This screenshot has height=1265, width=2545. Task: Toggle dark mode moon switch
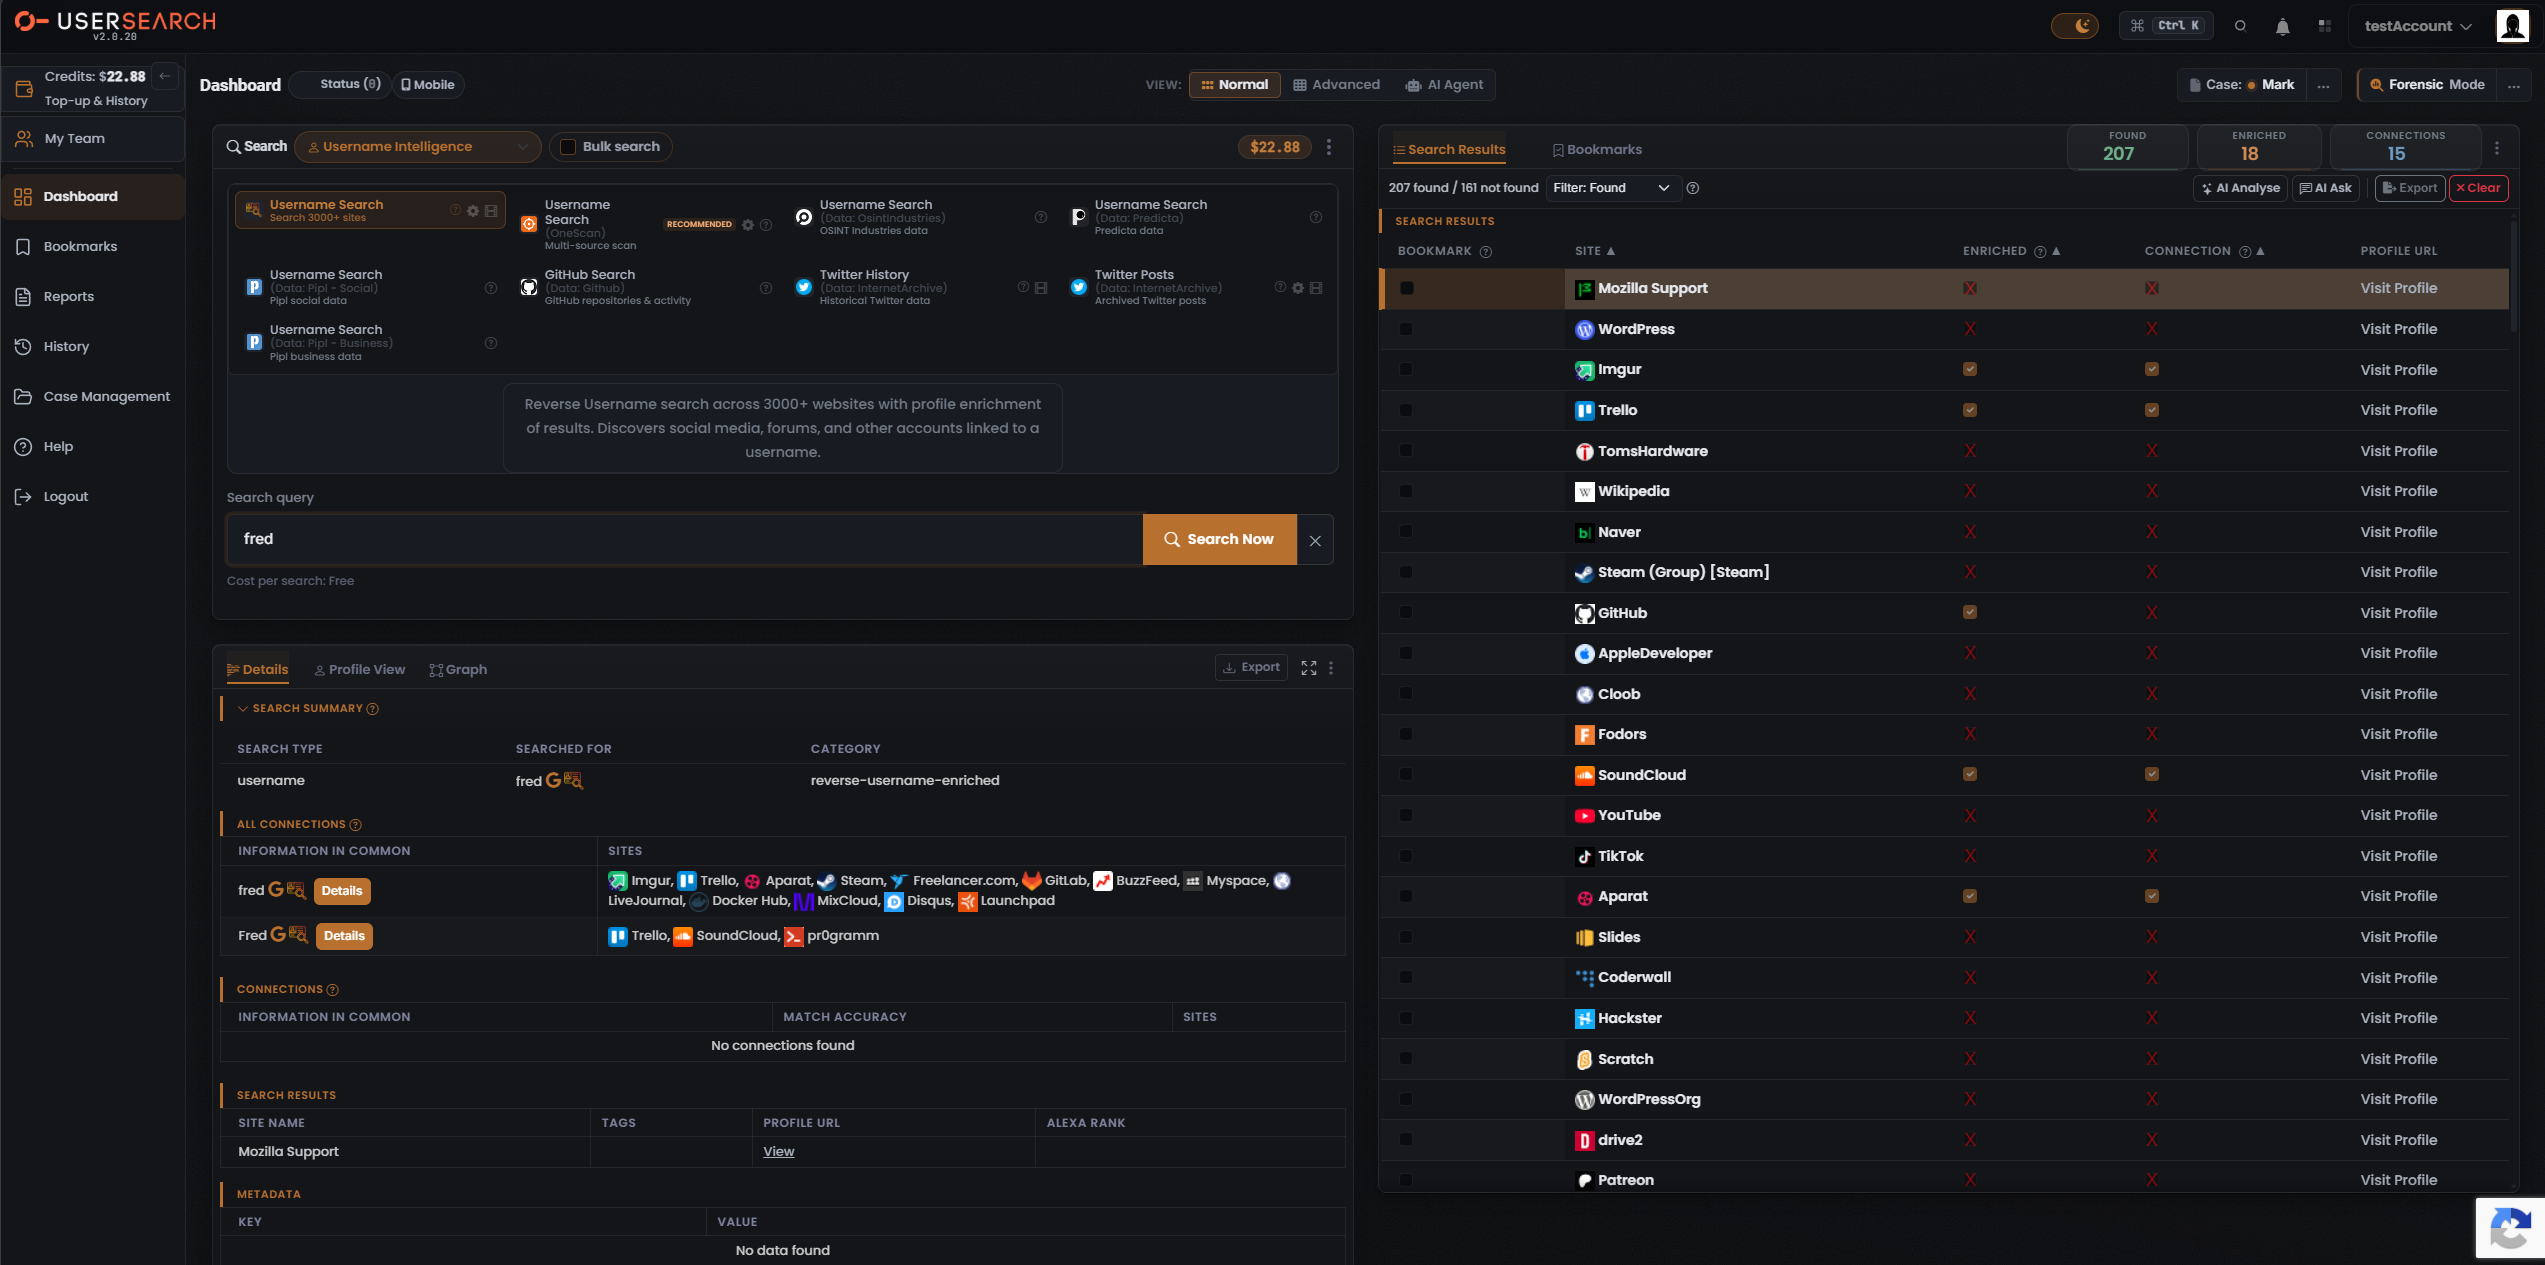coord(2074,26)
